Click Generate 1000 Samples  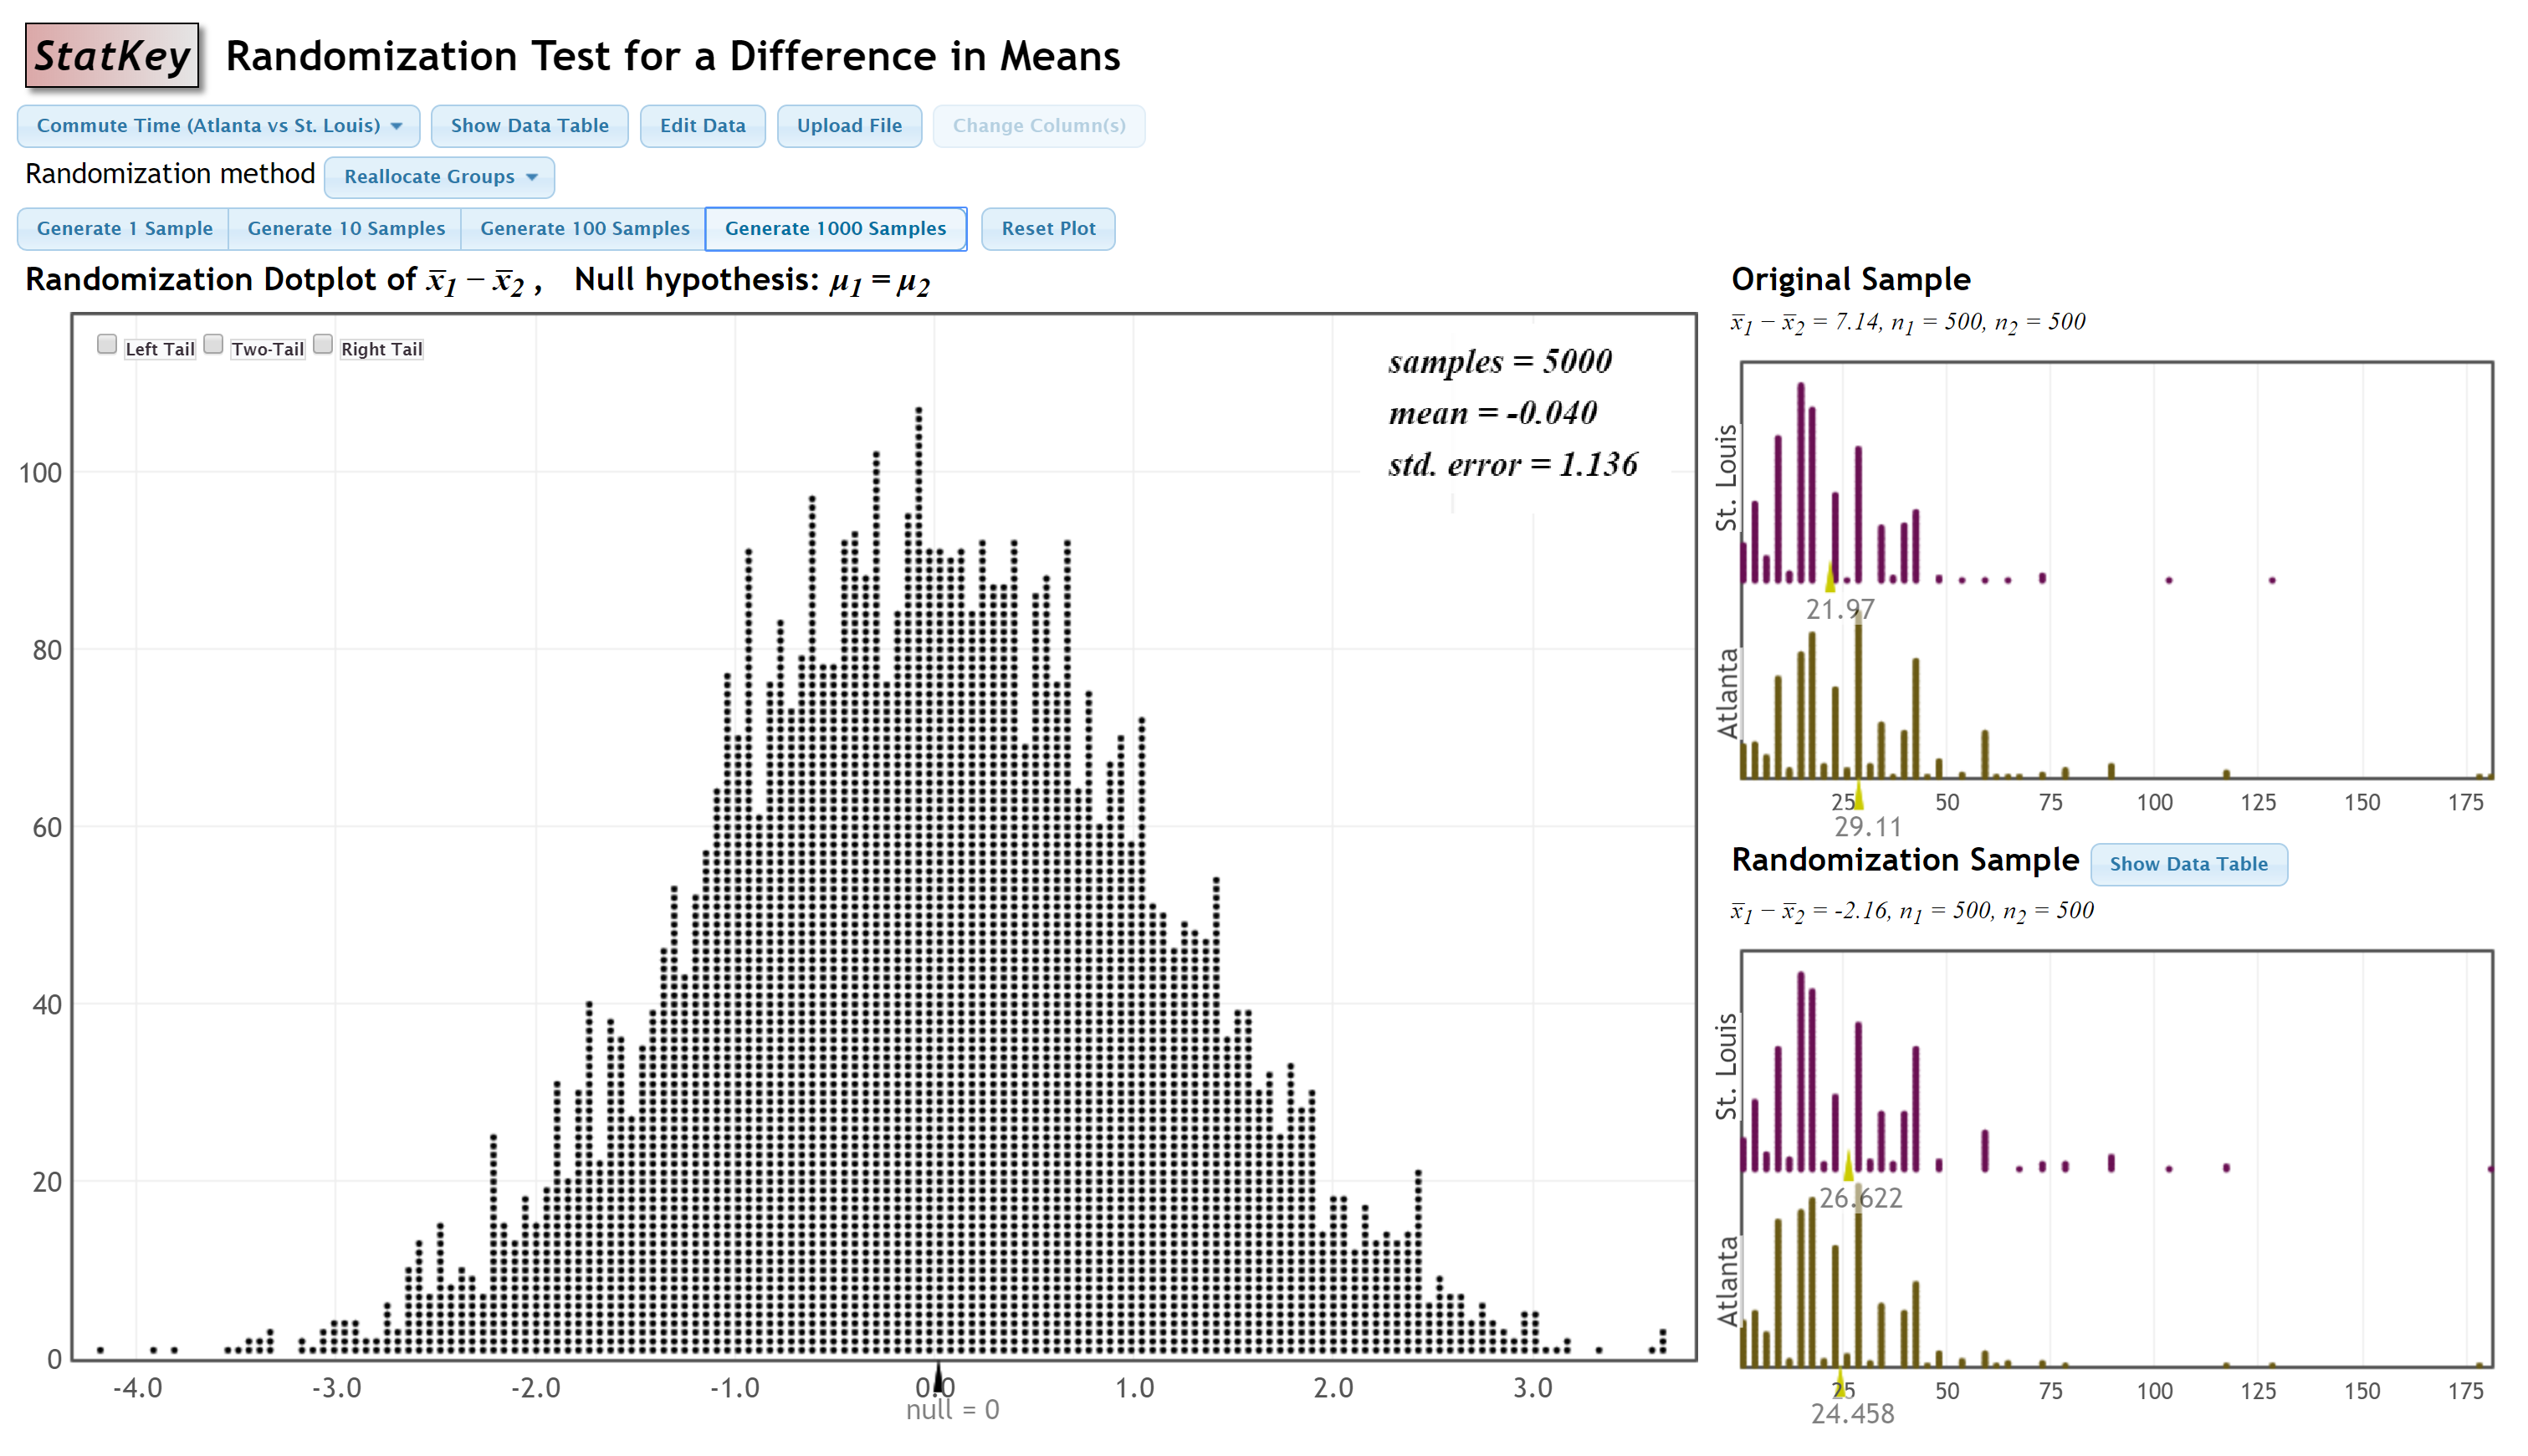pyautogui.click(x=835, y=229)
